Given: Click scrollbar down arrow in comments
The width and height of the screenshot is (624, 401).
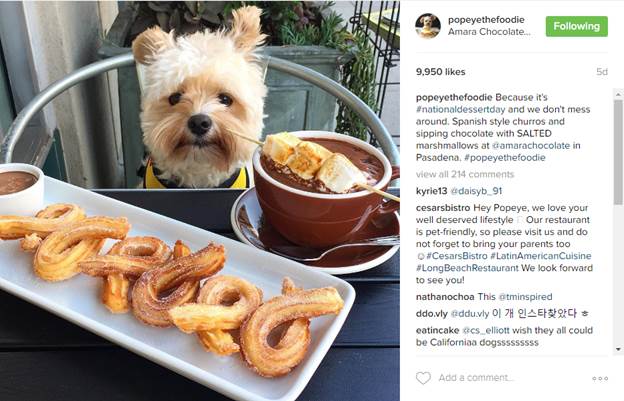Looking at the screenshot, I should [618, 349].
